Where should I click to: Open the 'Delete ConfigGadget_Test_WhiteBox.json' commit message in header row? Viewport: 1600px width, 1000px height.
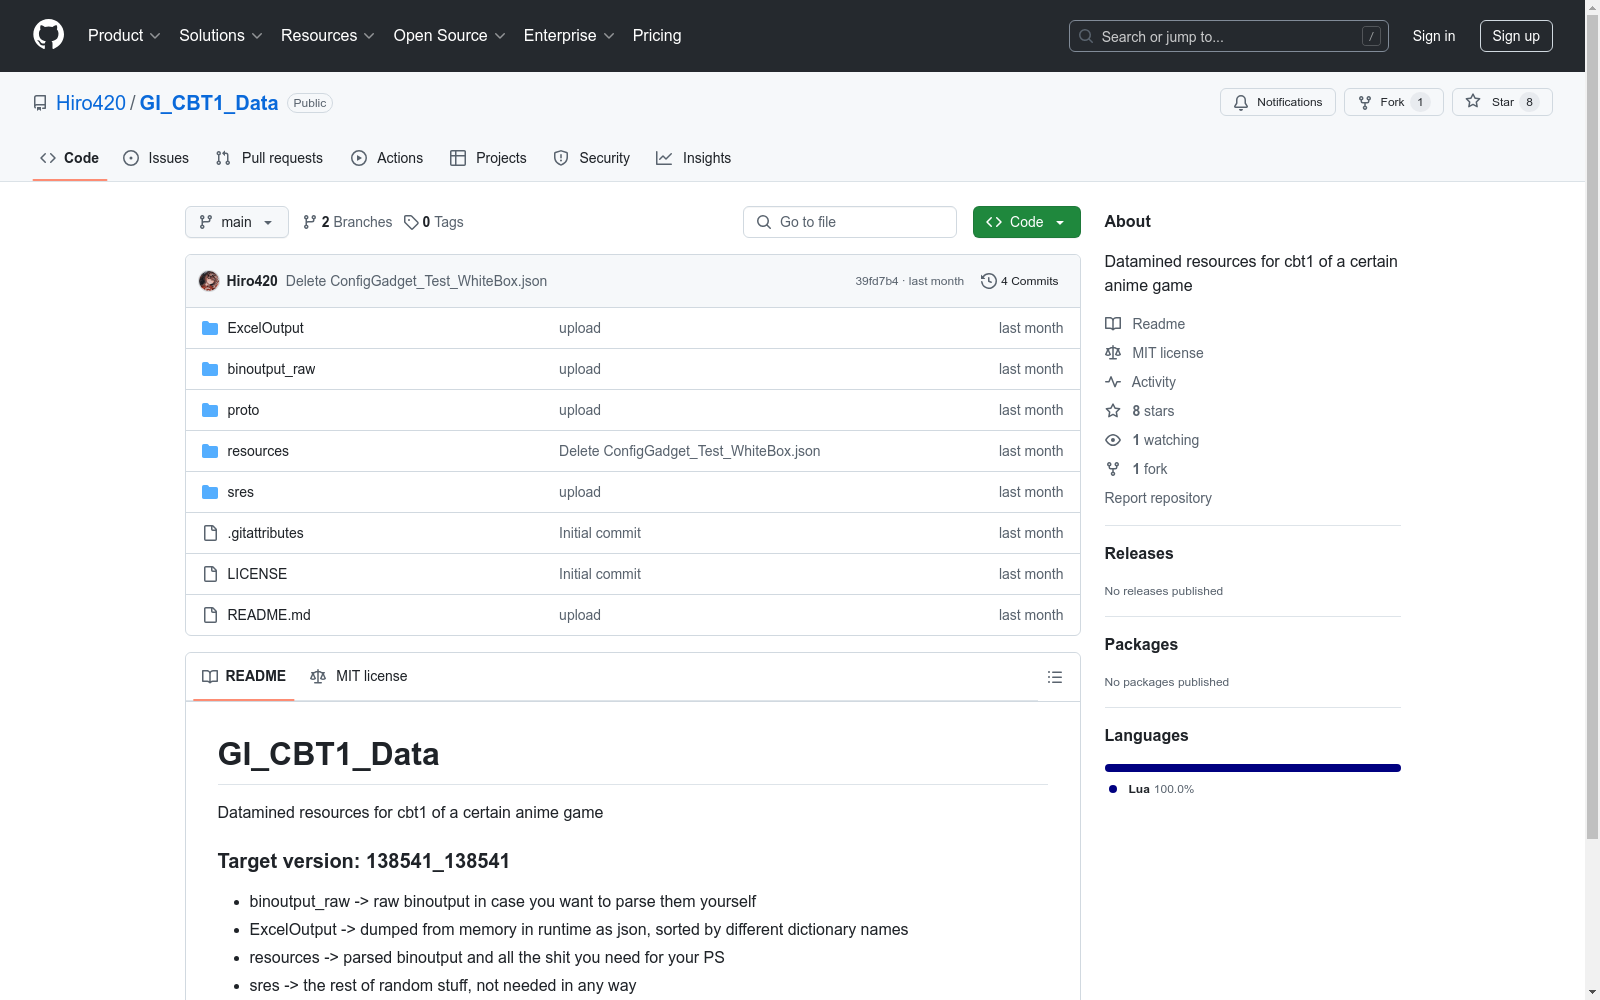pos(416,281)
